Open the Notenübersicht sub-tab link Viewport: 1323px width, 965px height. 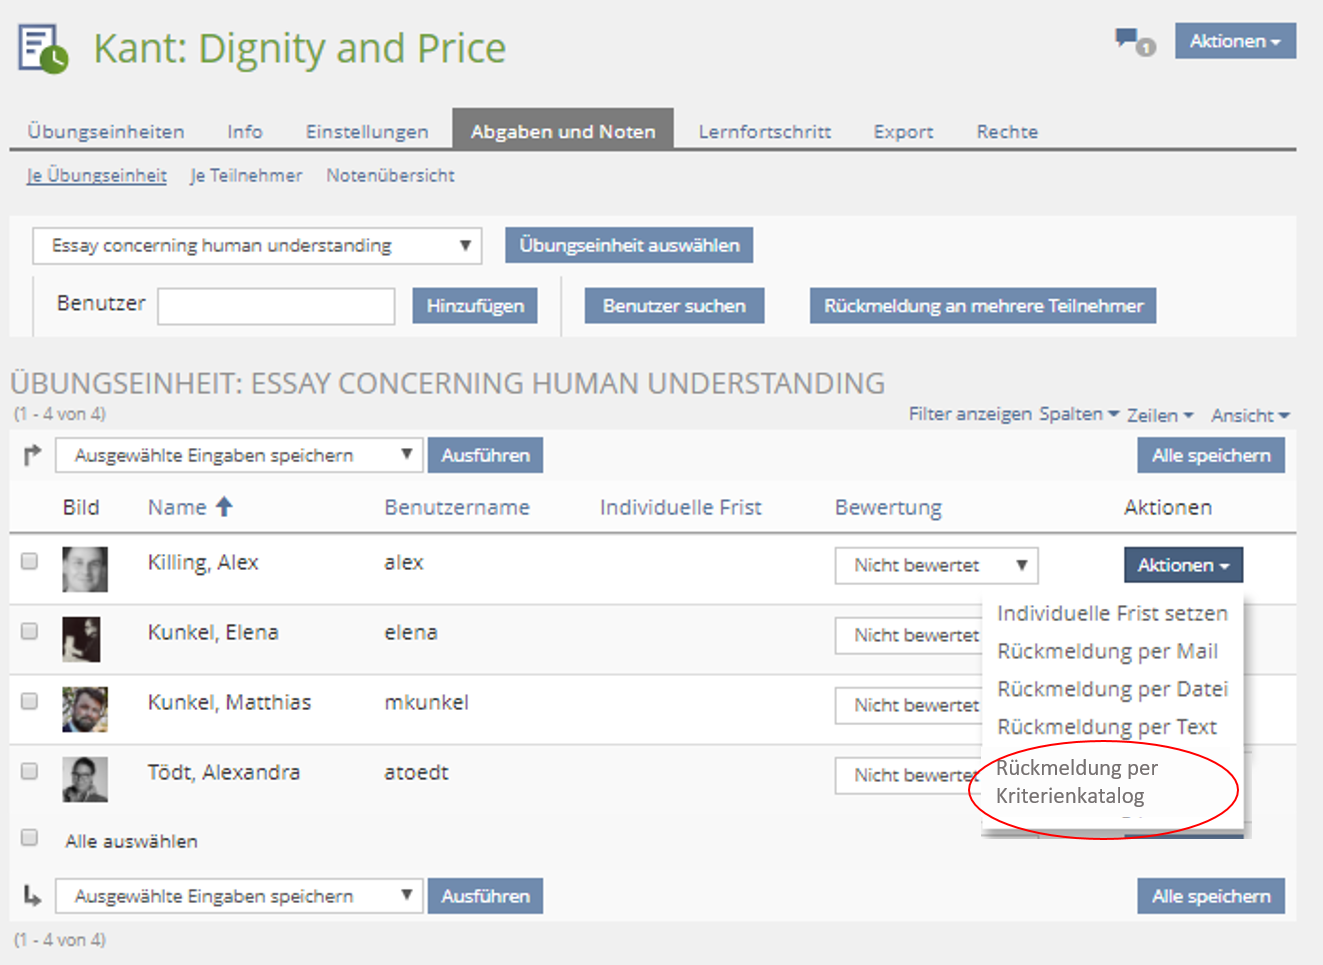pos(390,175)
